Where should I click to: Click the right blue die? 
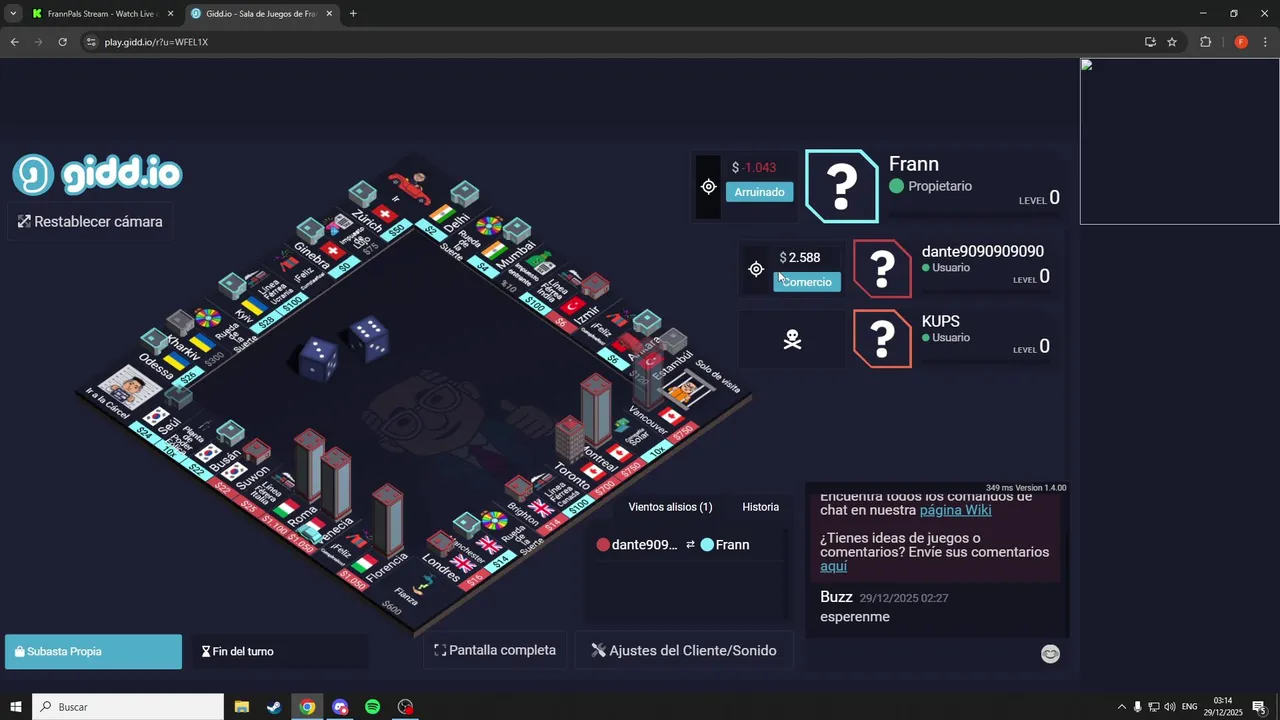click(368, 340)
